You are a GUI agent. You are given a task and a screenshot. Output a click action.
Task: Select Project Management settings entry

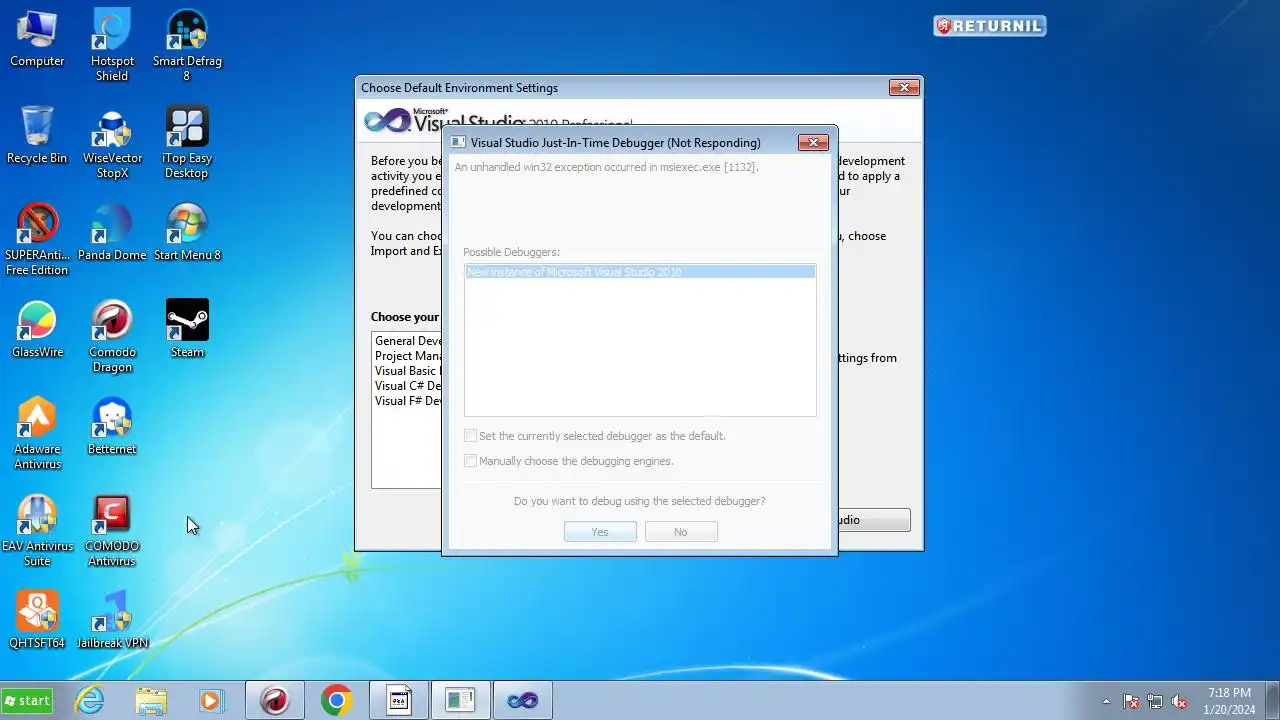[x=408, y=356]
